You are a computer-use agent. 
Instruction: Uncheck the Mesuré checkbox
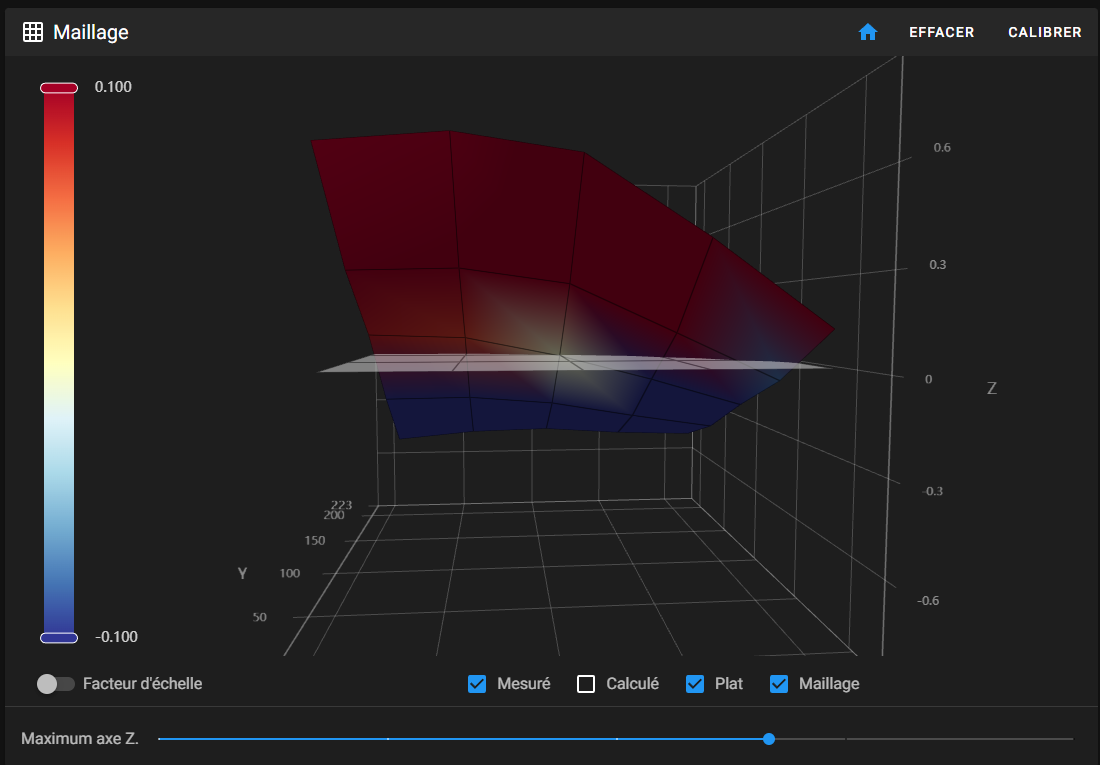click(478, 684)
